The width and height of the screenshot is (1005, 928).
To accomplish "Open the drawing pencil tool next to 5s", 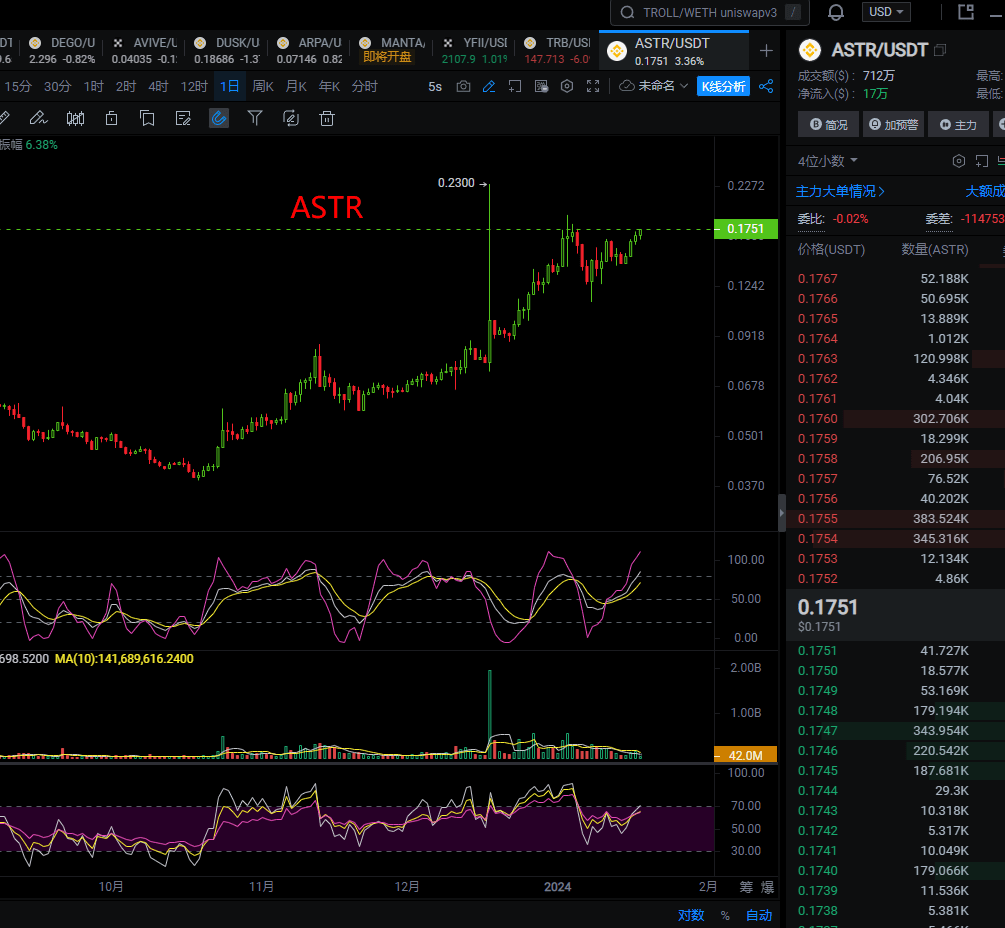I will [x=489, y=86].
